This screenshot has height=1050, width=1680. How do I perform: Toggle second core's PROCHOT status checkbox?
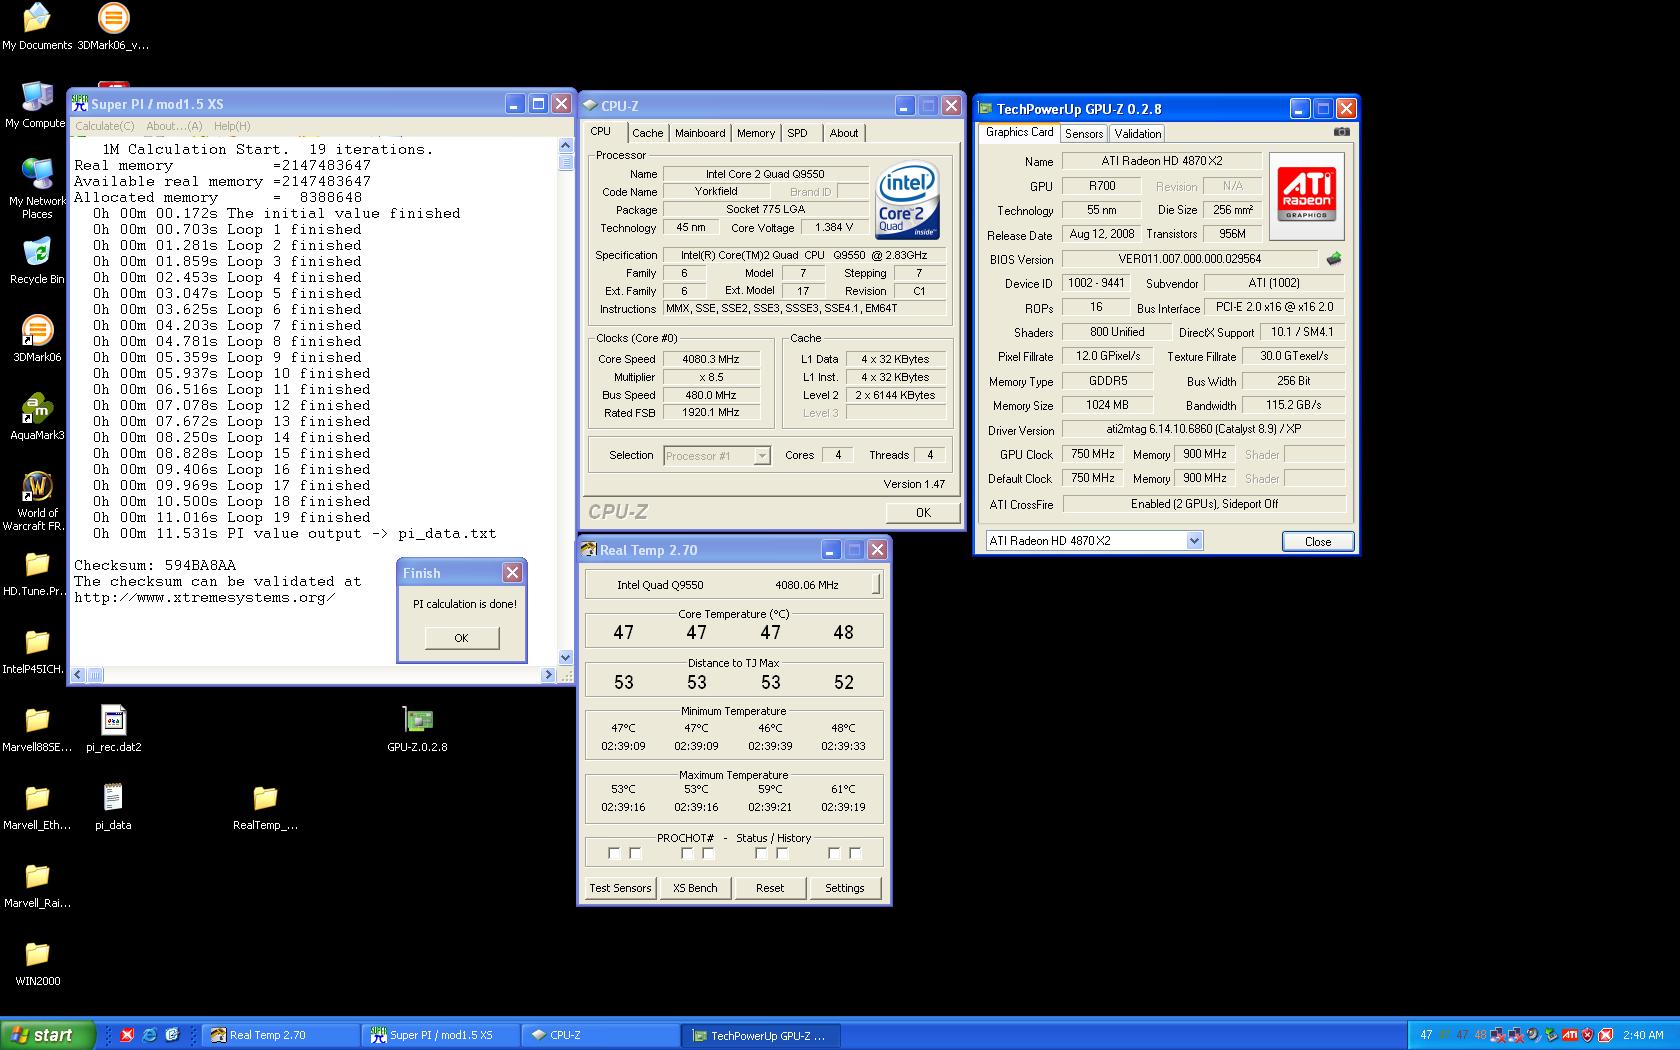[x=687, y=853]
